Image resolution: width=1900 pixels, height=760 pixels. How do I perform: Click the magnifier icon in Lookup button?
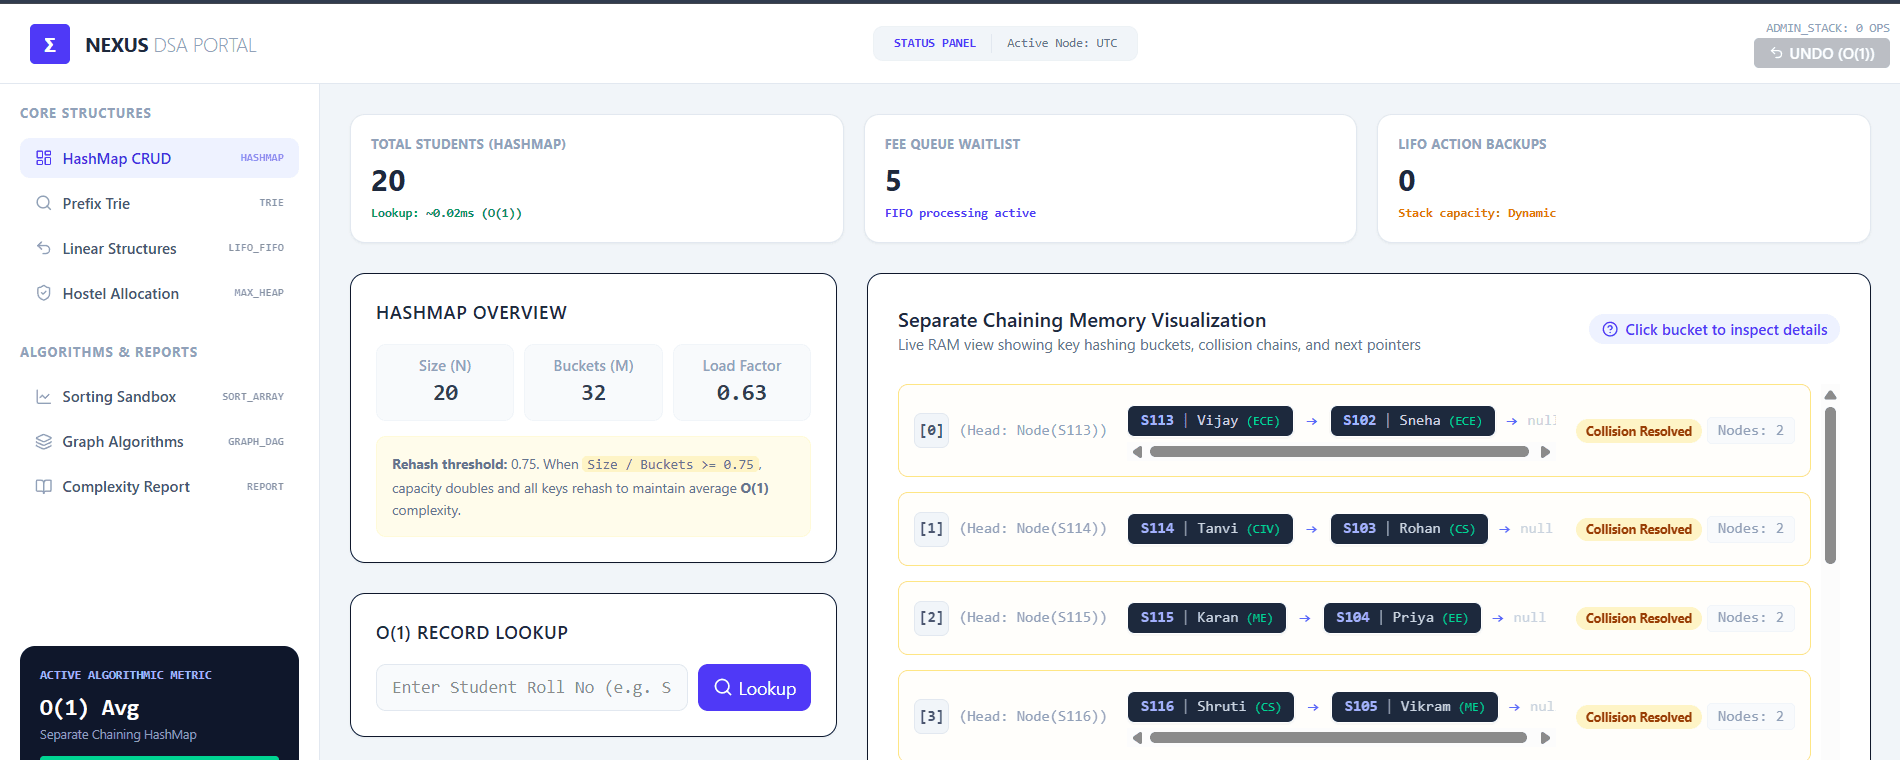pyautogui.click(x=723, y=687)
